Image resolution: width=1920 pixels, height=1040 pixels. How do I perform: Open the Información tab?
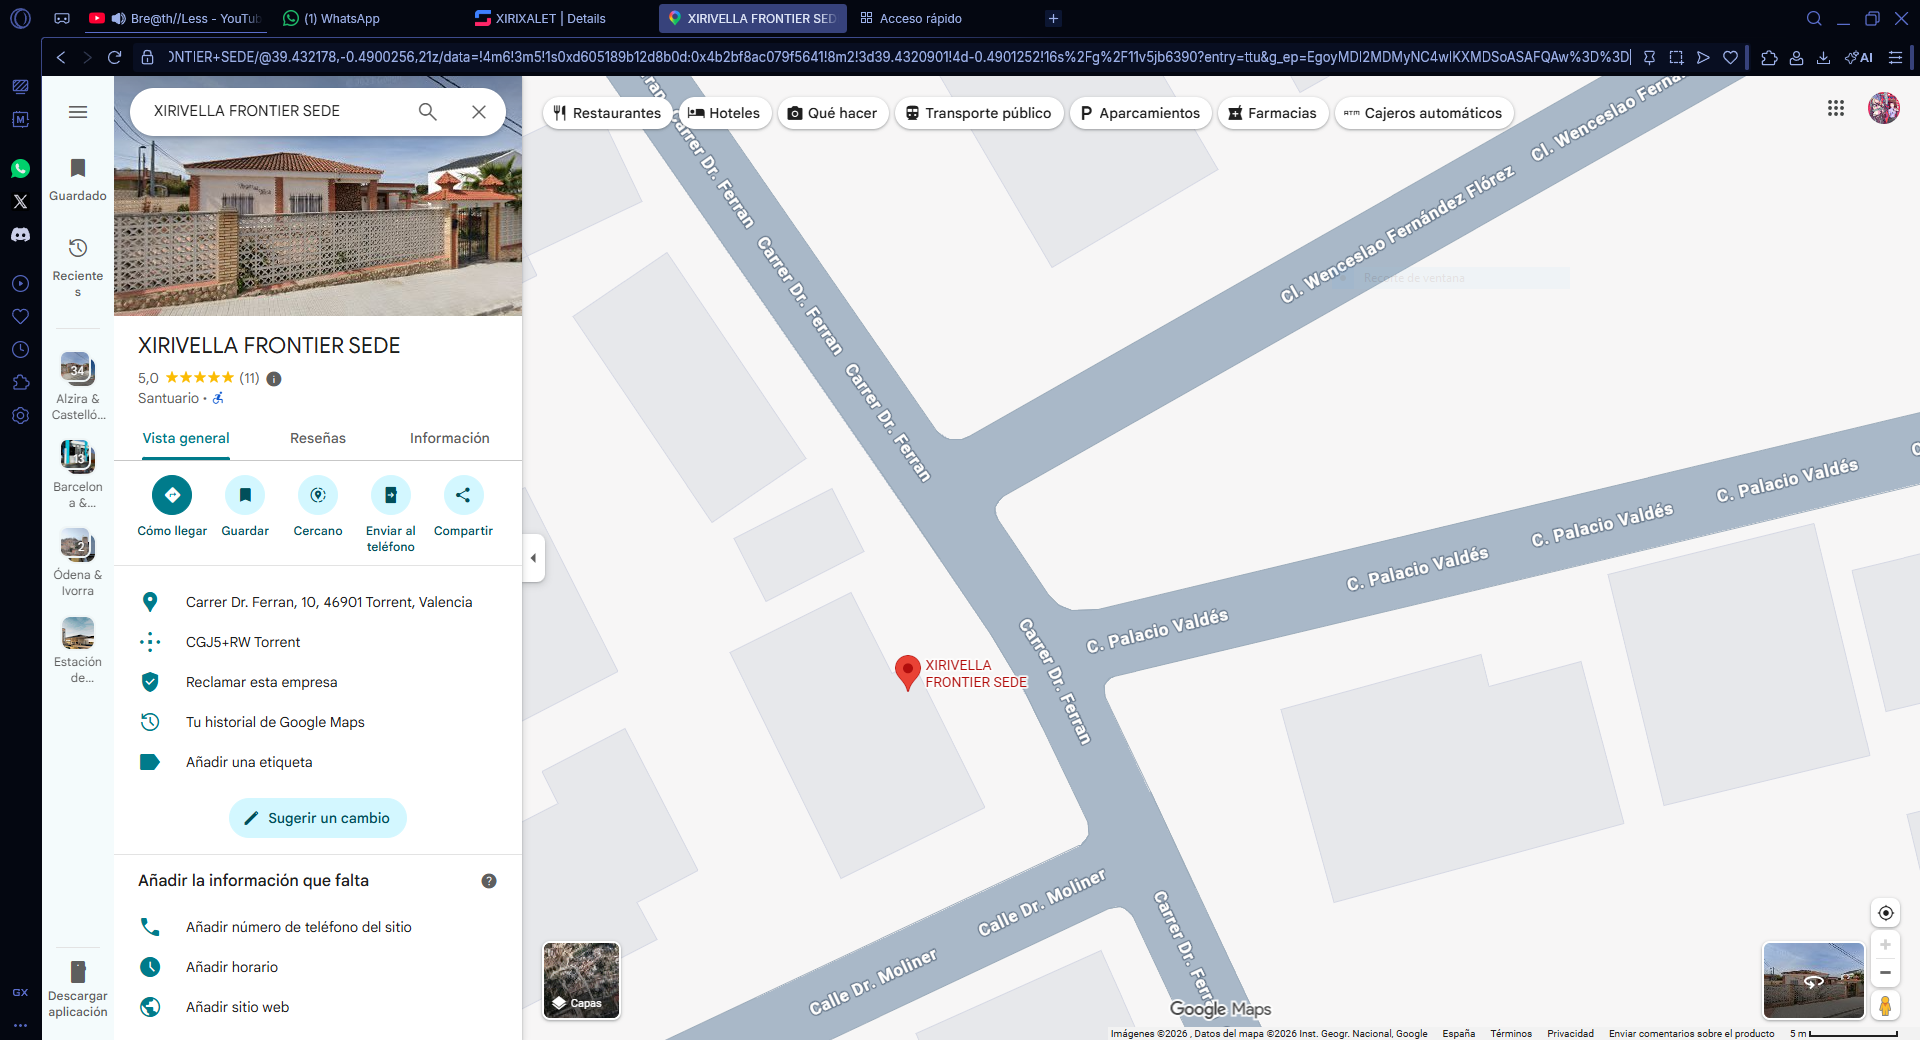pyautogui.click(x=449, y=438)
